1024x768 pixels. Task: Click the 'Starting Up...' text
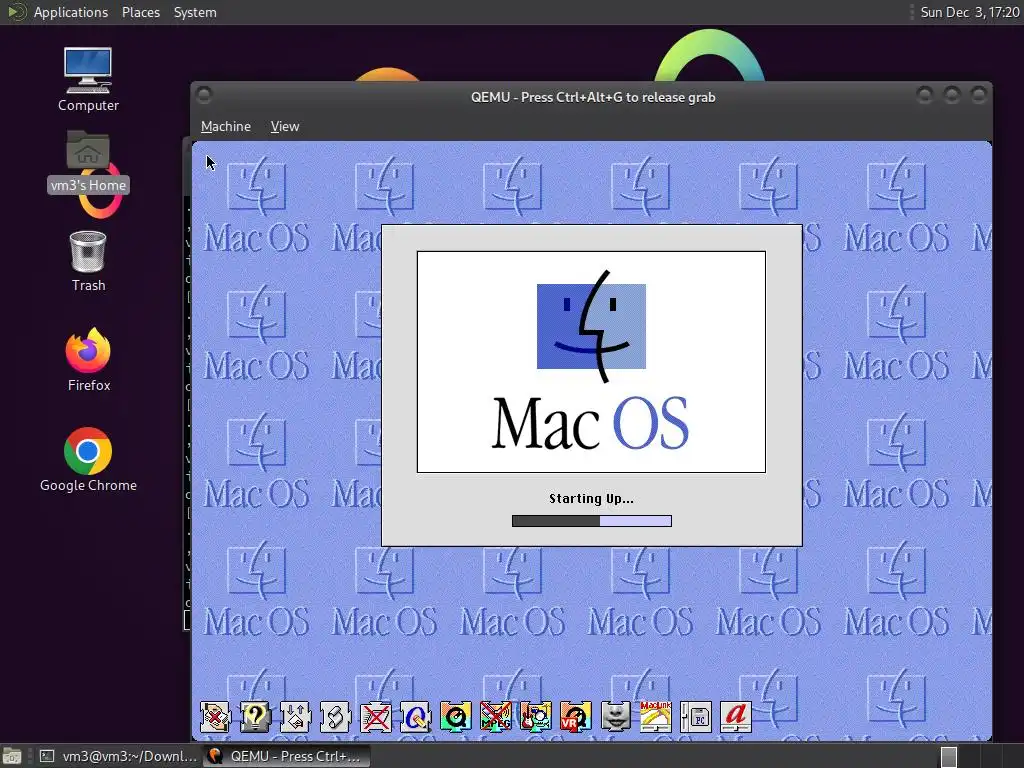(591, 499)
